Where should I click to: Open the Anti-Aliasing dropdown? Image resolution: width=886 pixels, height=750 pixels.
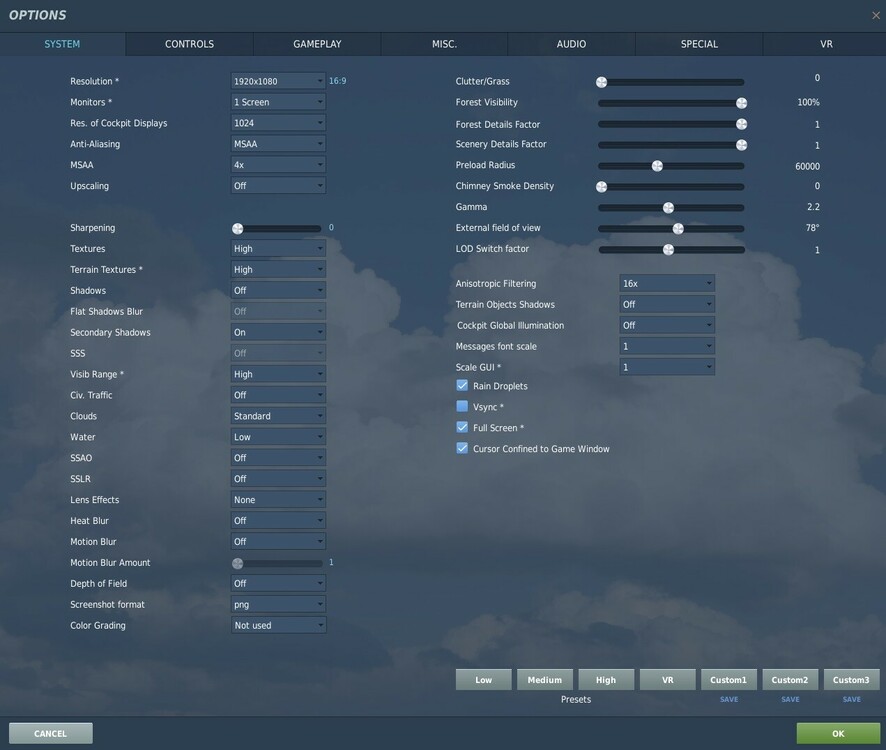(277, 143)
